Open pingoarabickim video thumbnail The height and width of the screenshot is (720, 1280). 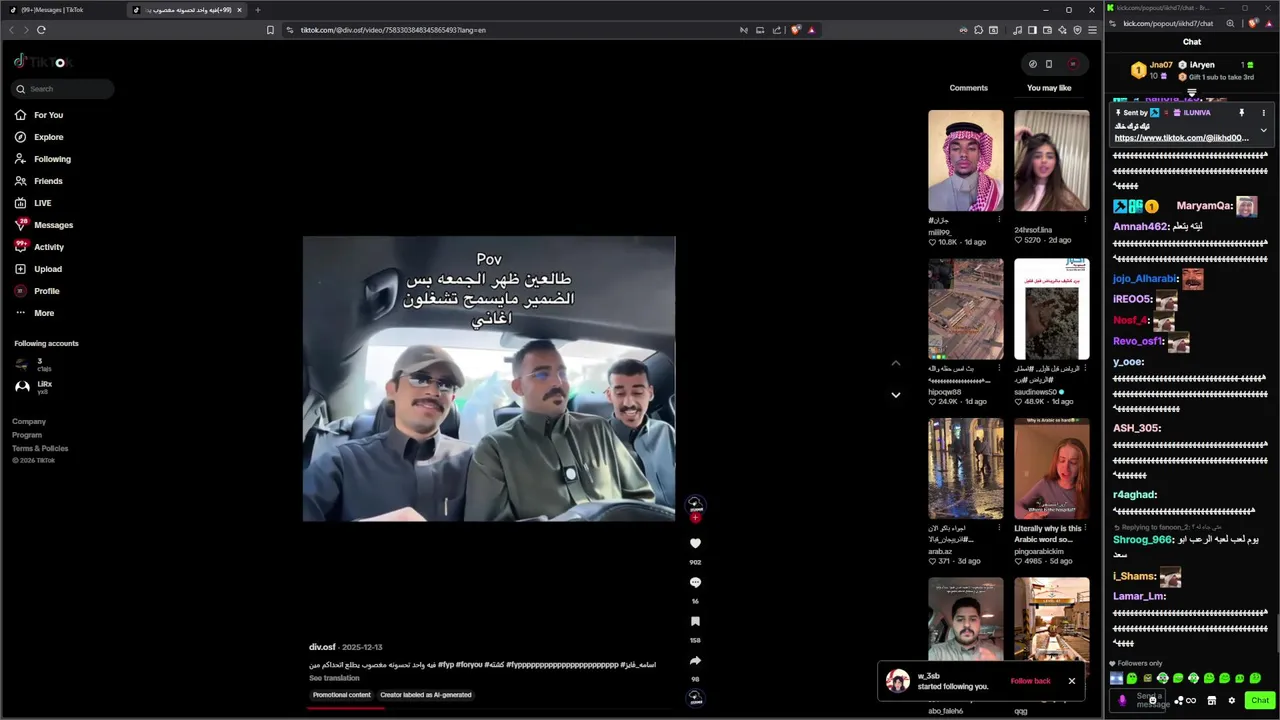click(1052, 469)
